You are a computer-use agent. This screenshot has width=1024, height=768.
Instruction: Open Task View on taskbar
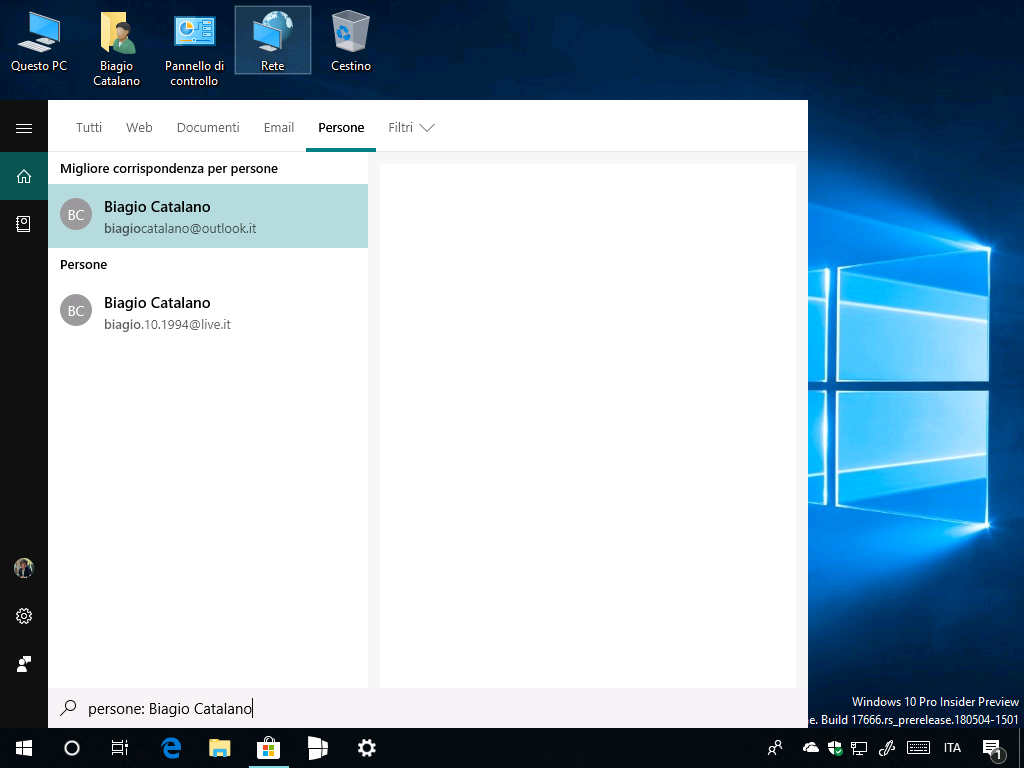pyautogui.click(x=120, y=748)
